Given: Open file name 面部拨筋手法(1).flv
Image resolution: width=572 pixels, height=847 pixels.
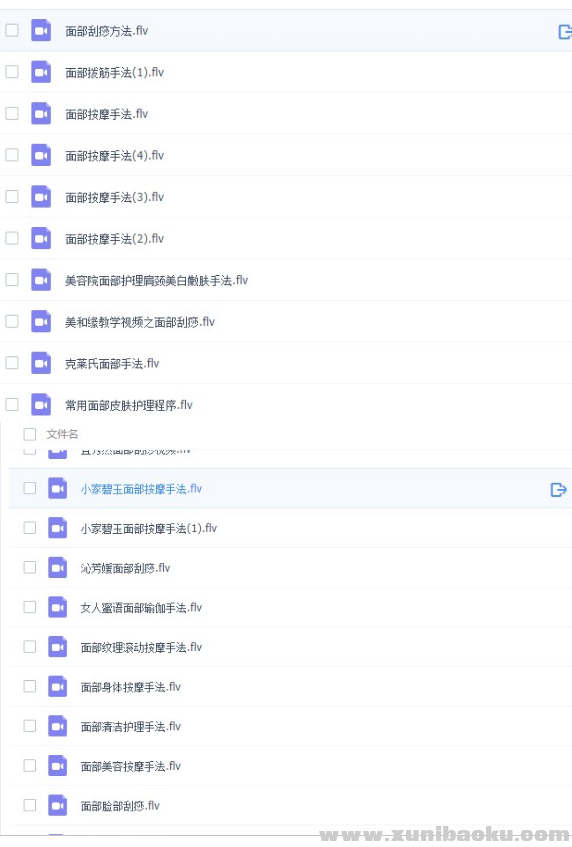Looking at the screenshot, I should tap(115, 72).
